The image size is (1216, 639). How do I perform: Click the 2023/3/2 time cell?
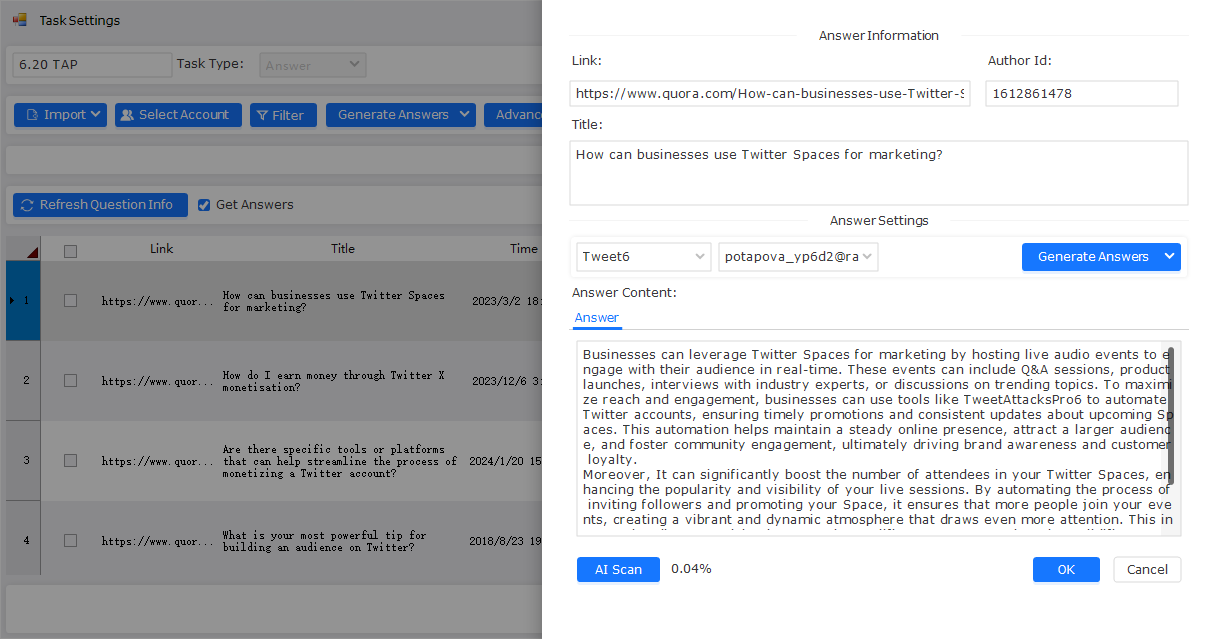click(x=506, y=301)
